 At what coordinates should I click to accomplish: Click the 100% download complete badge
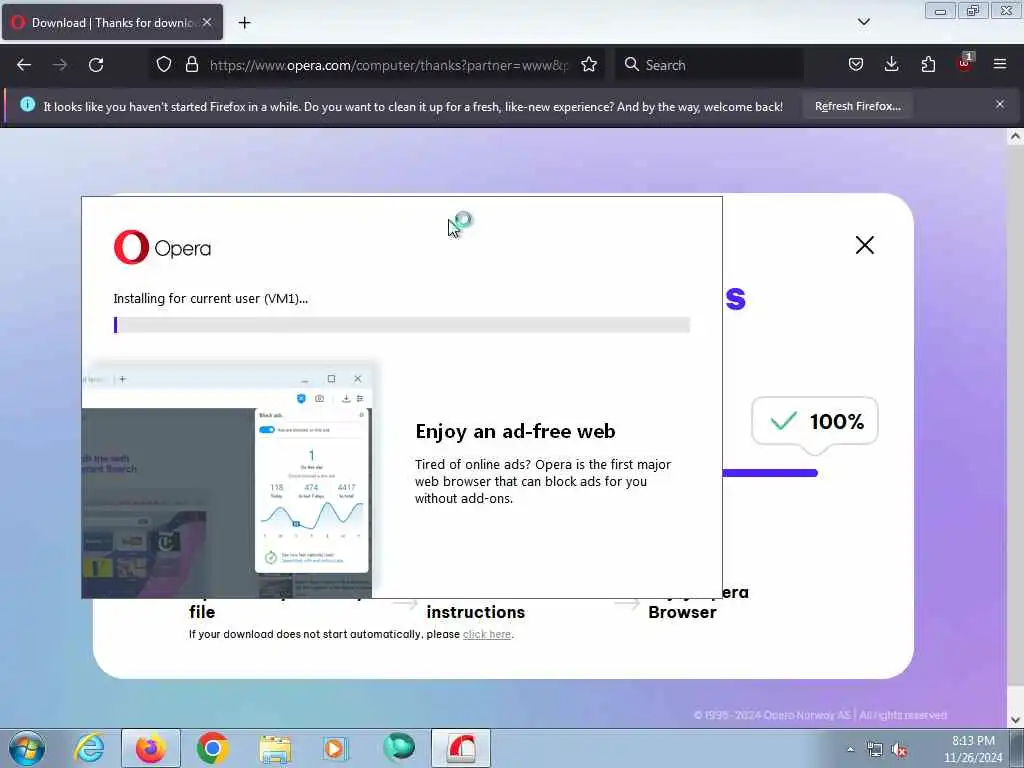(815, 421)
